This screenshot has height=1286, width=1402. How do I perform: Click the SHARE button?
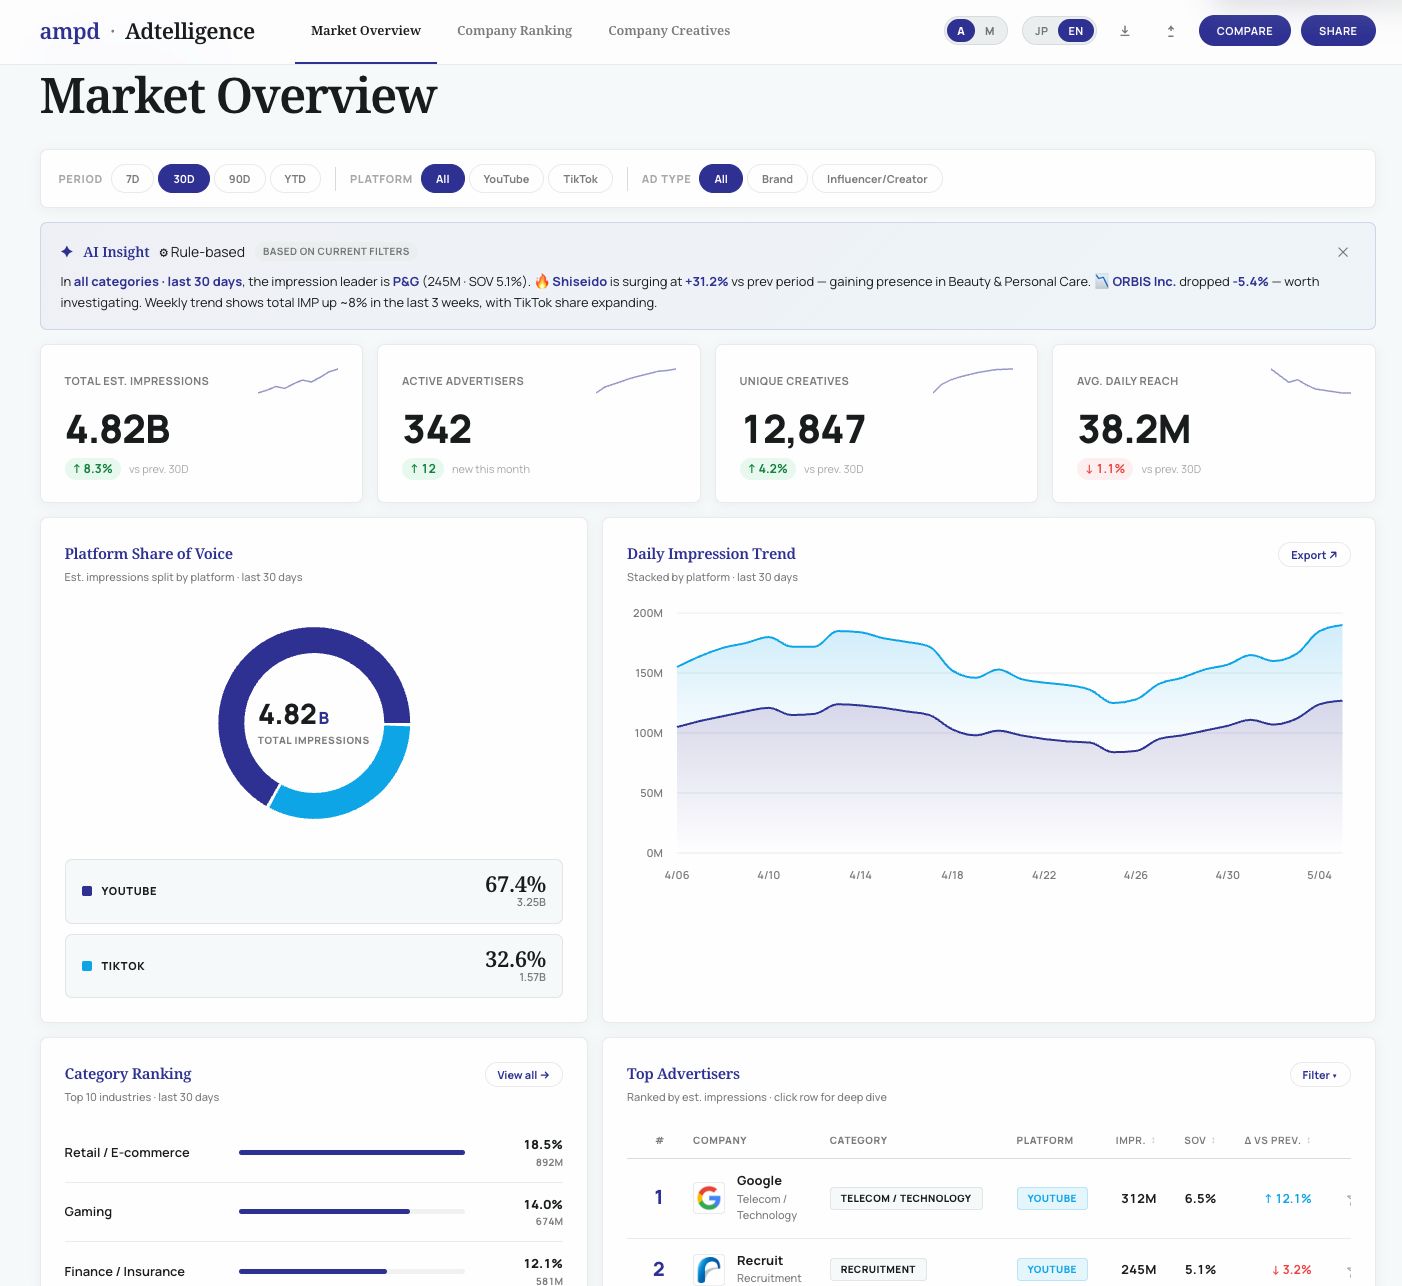(x=1338, y=31)
